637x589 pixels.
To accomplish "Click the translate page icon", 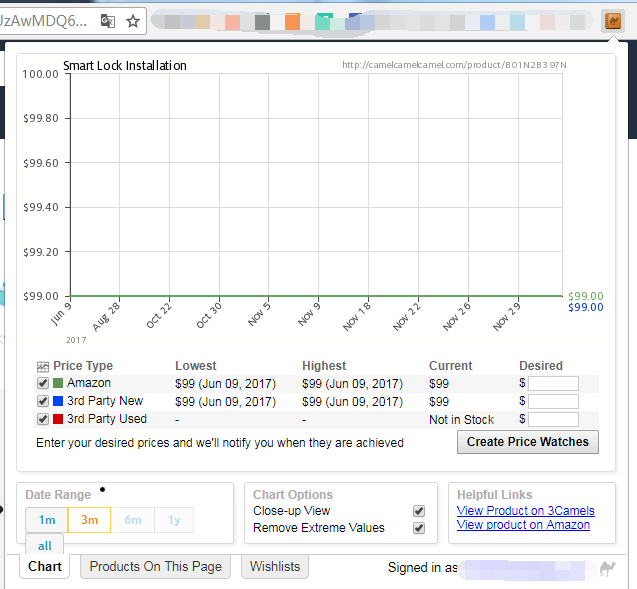I will tap(107, 20).
